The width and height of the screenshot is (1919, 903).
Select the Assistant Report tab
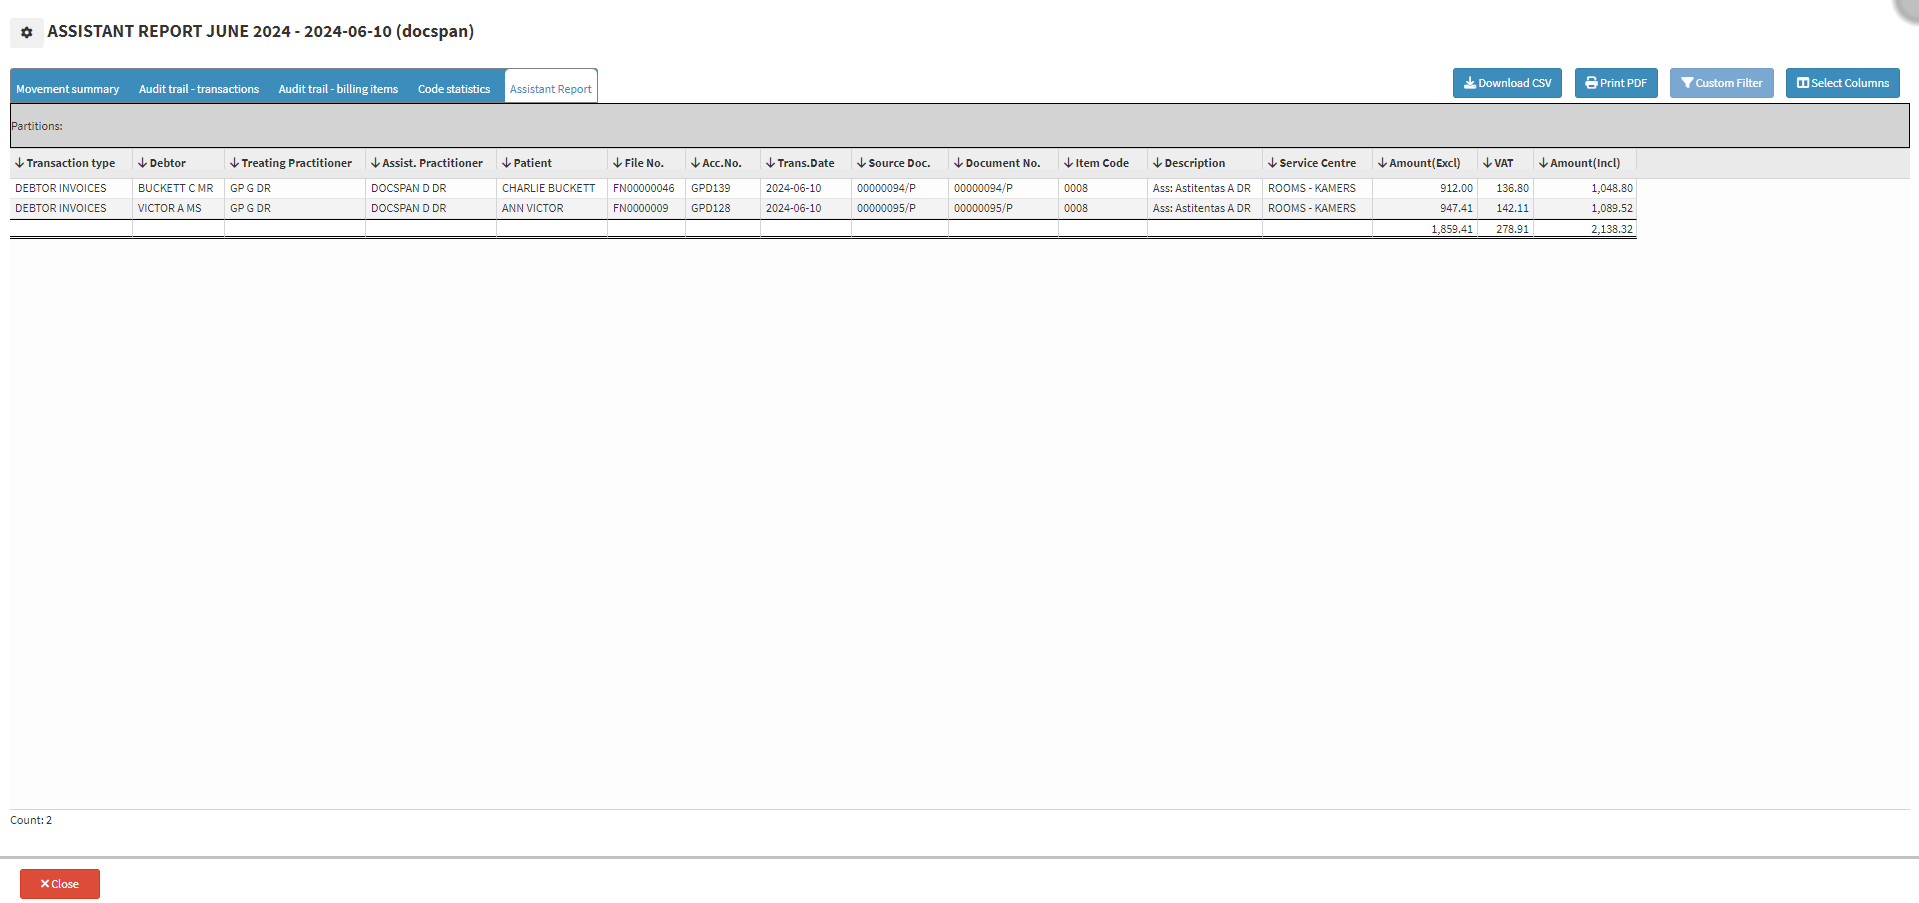551,89
